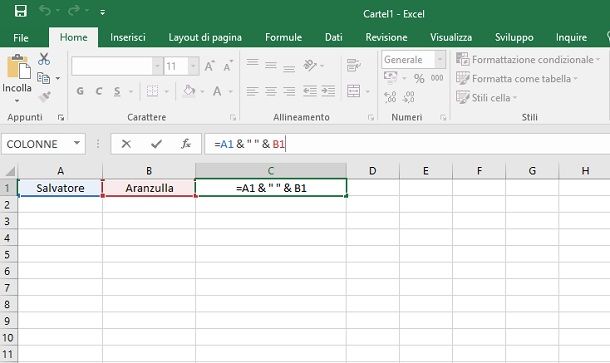This screenshot has width=610, height=363.
Task: Open the Numeri dialog launcher
Action: tap(443, 117)
